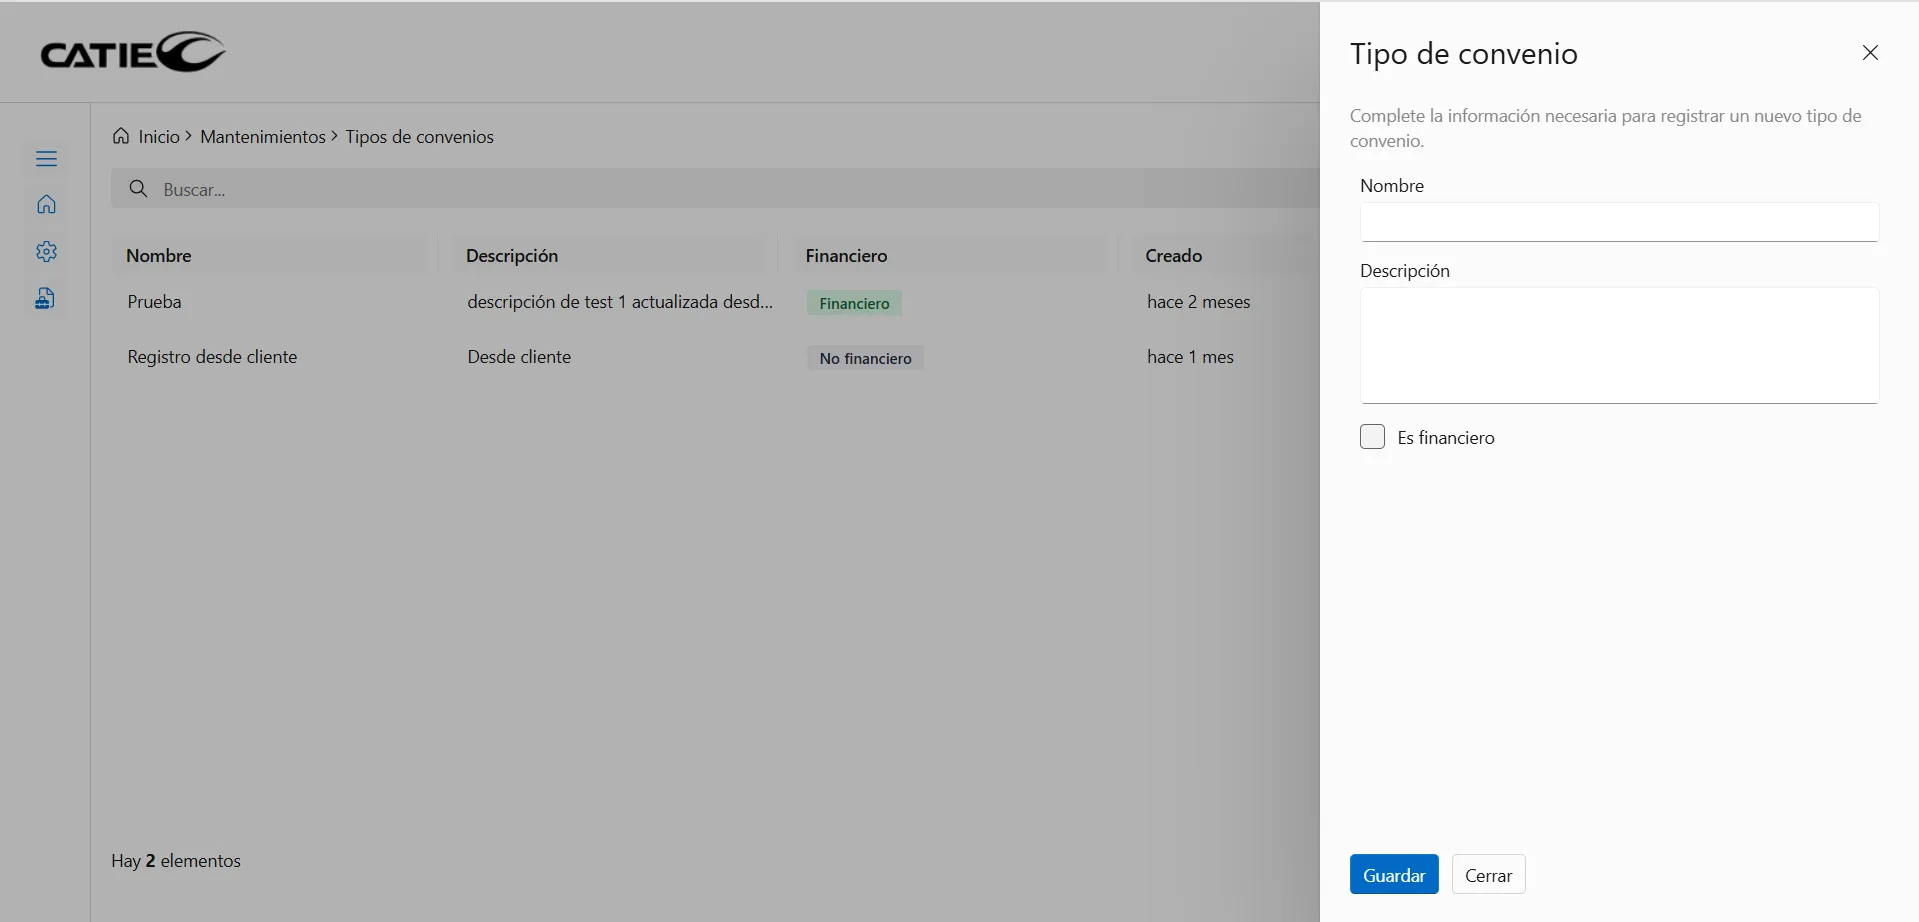Image resolution: width=1919 pixels, height=922 pixels.
Task: Go to Mantenimientos in the breadcrumb
Action: pyautogui.click(x=263, y=137)
